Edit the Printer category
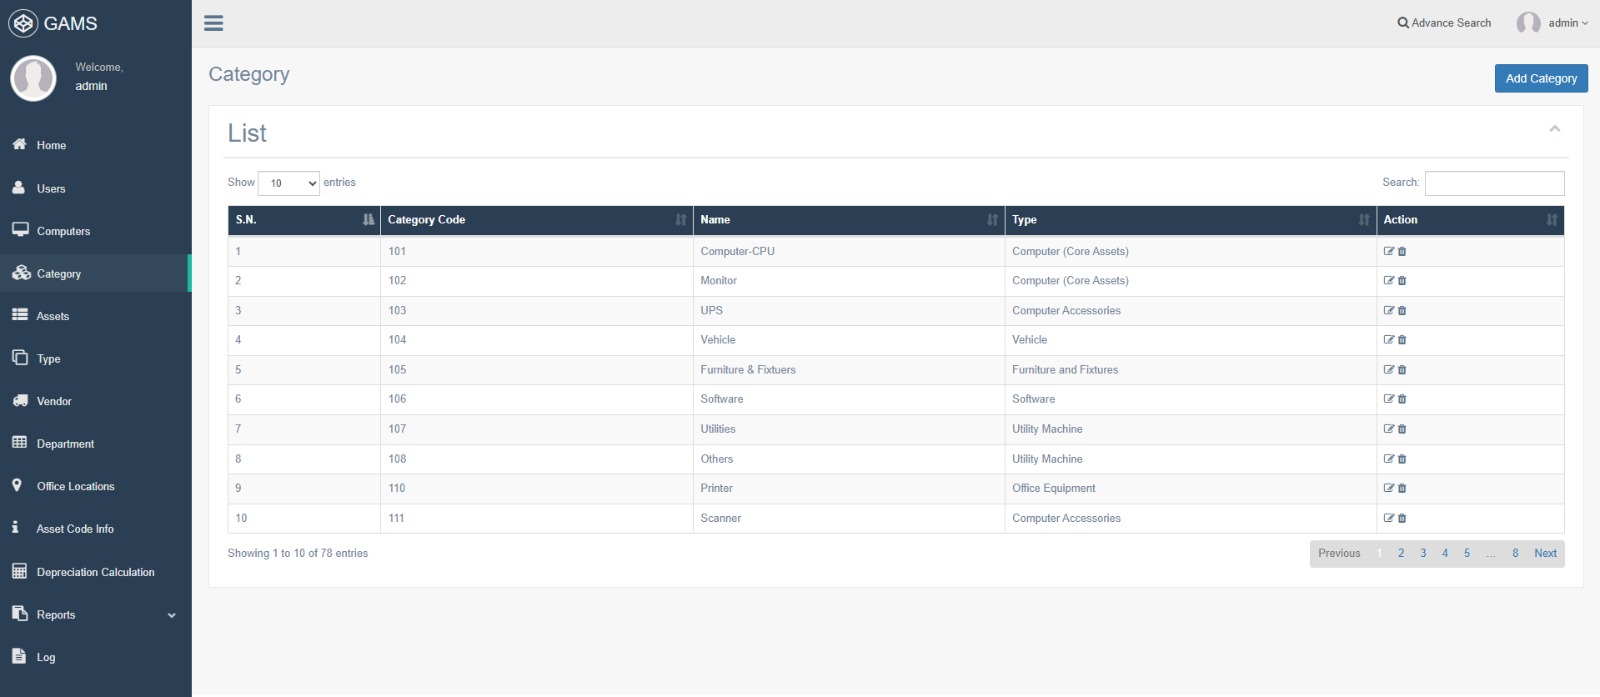 1388,488
